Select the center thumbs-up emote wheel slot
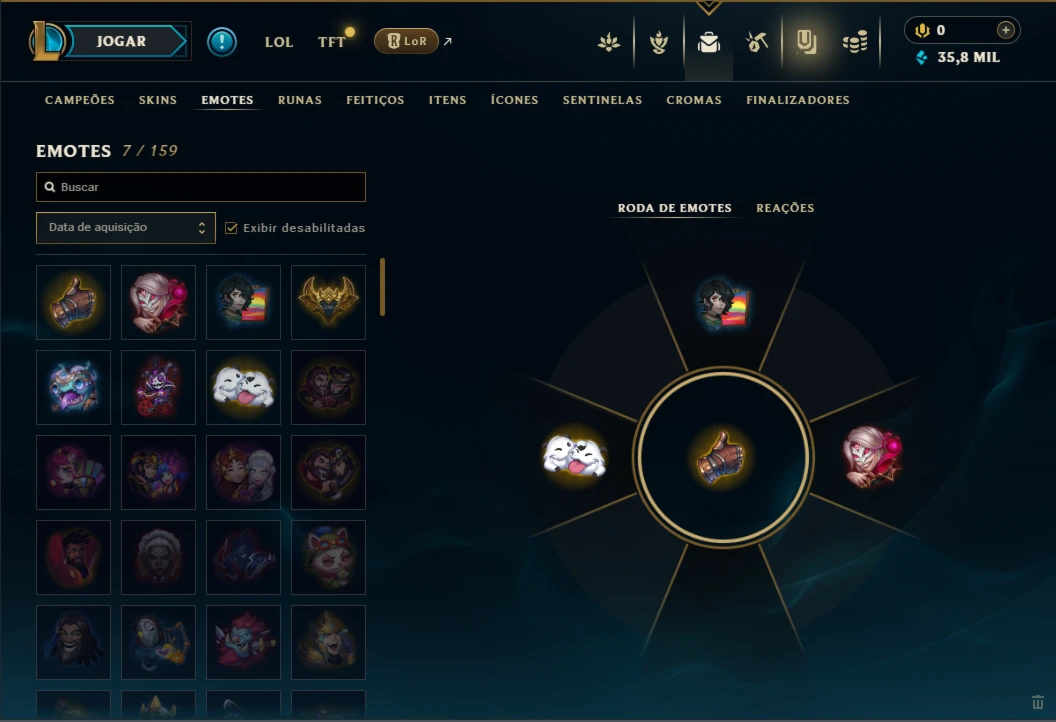The image size is (1056, 722). 723,457
